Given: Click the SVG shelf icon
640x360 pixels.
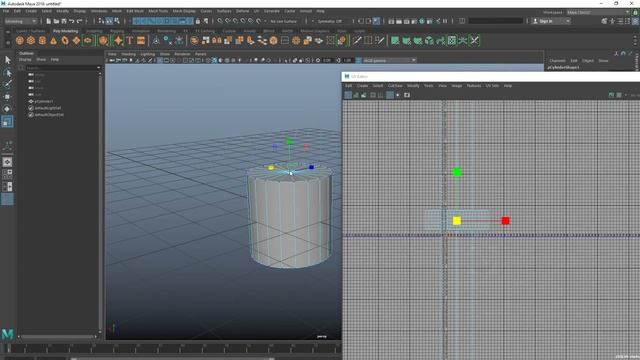Looking at the screenshot, I should pos(141,40).
